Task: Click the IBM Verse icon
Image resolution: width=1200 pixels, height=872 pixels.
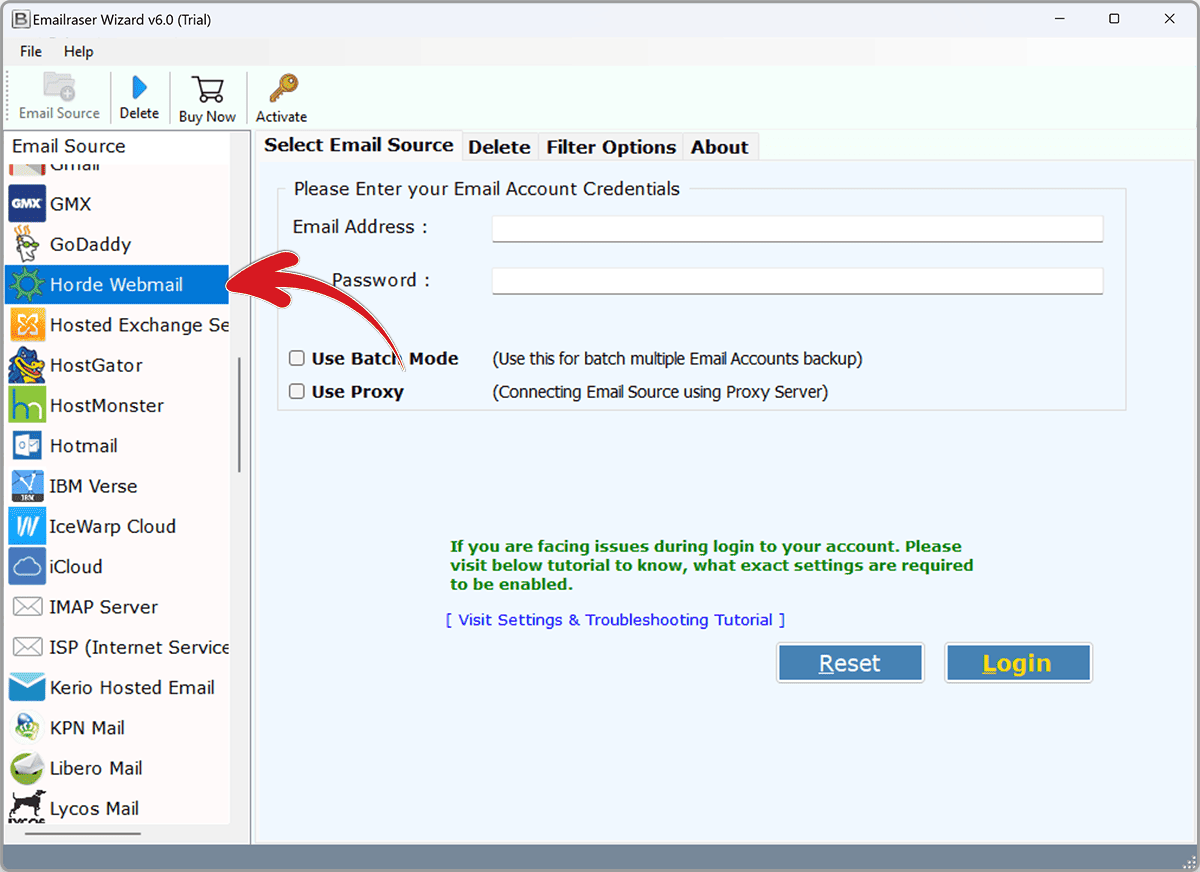Action: [27, 486]
